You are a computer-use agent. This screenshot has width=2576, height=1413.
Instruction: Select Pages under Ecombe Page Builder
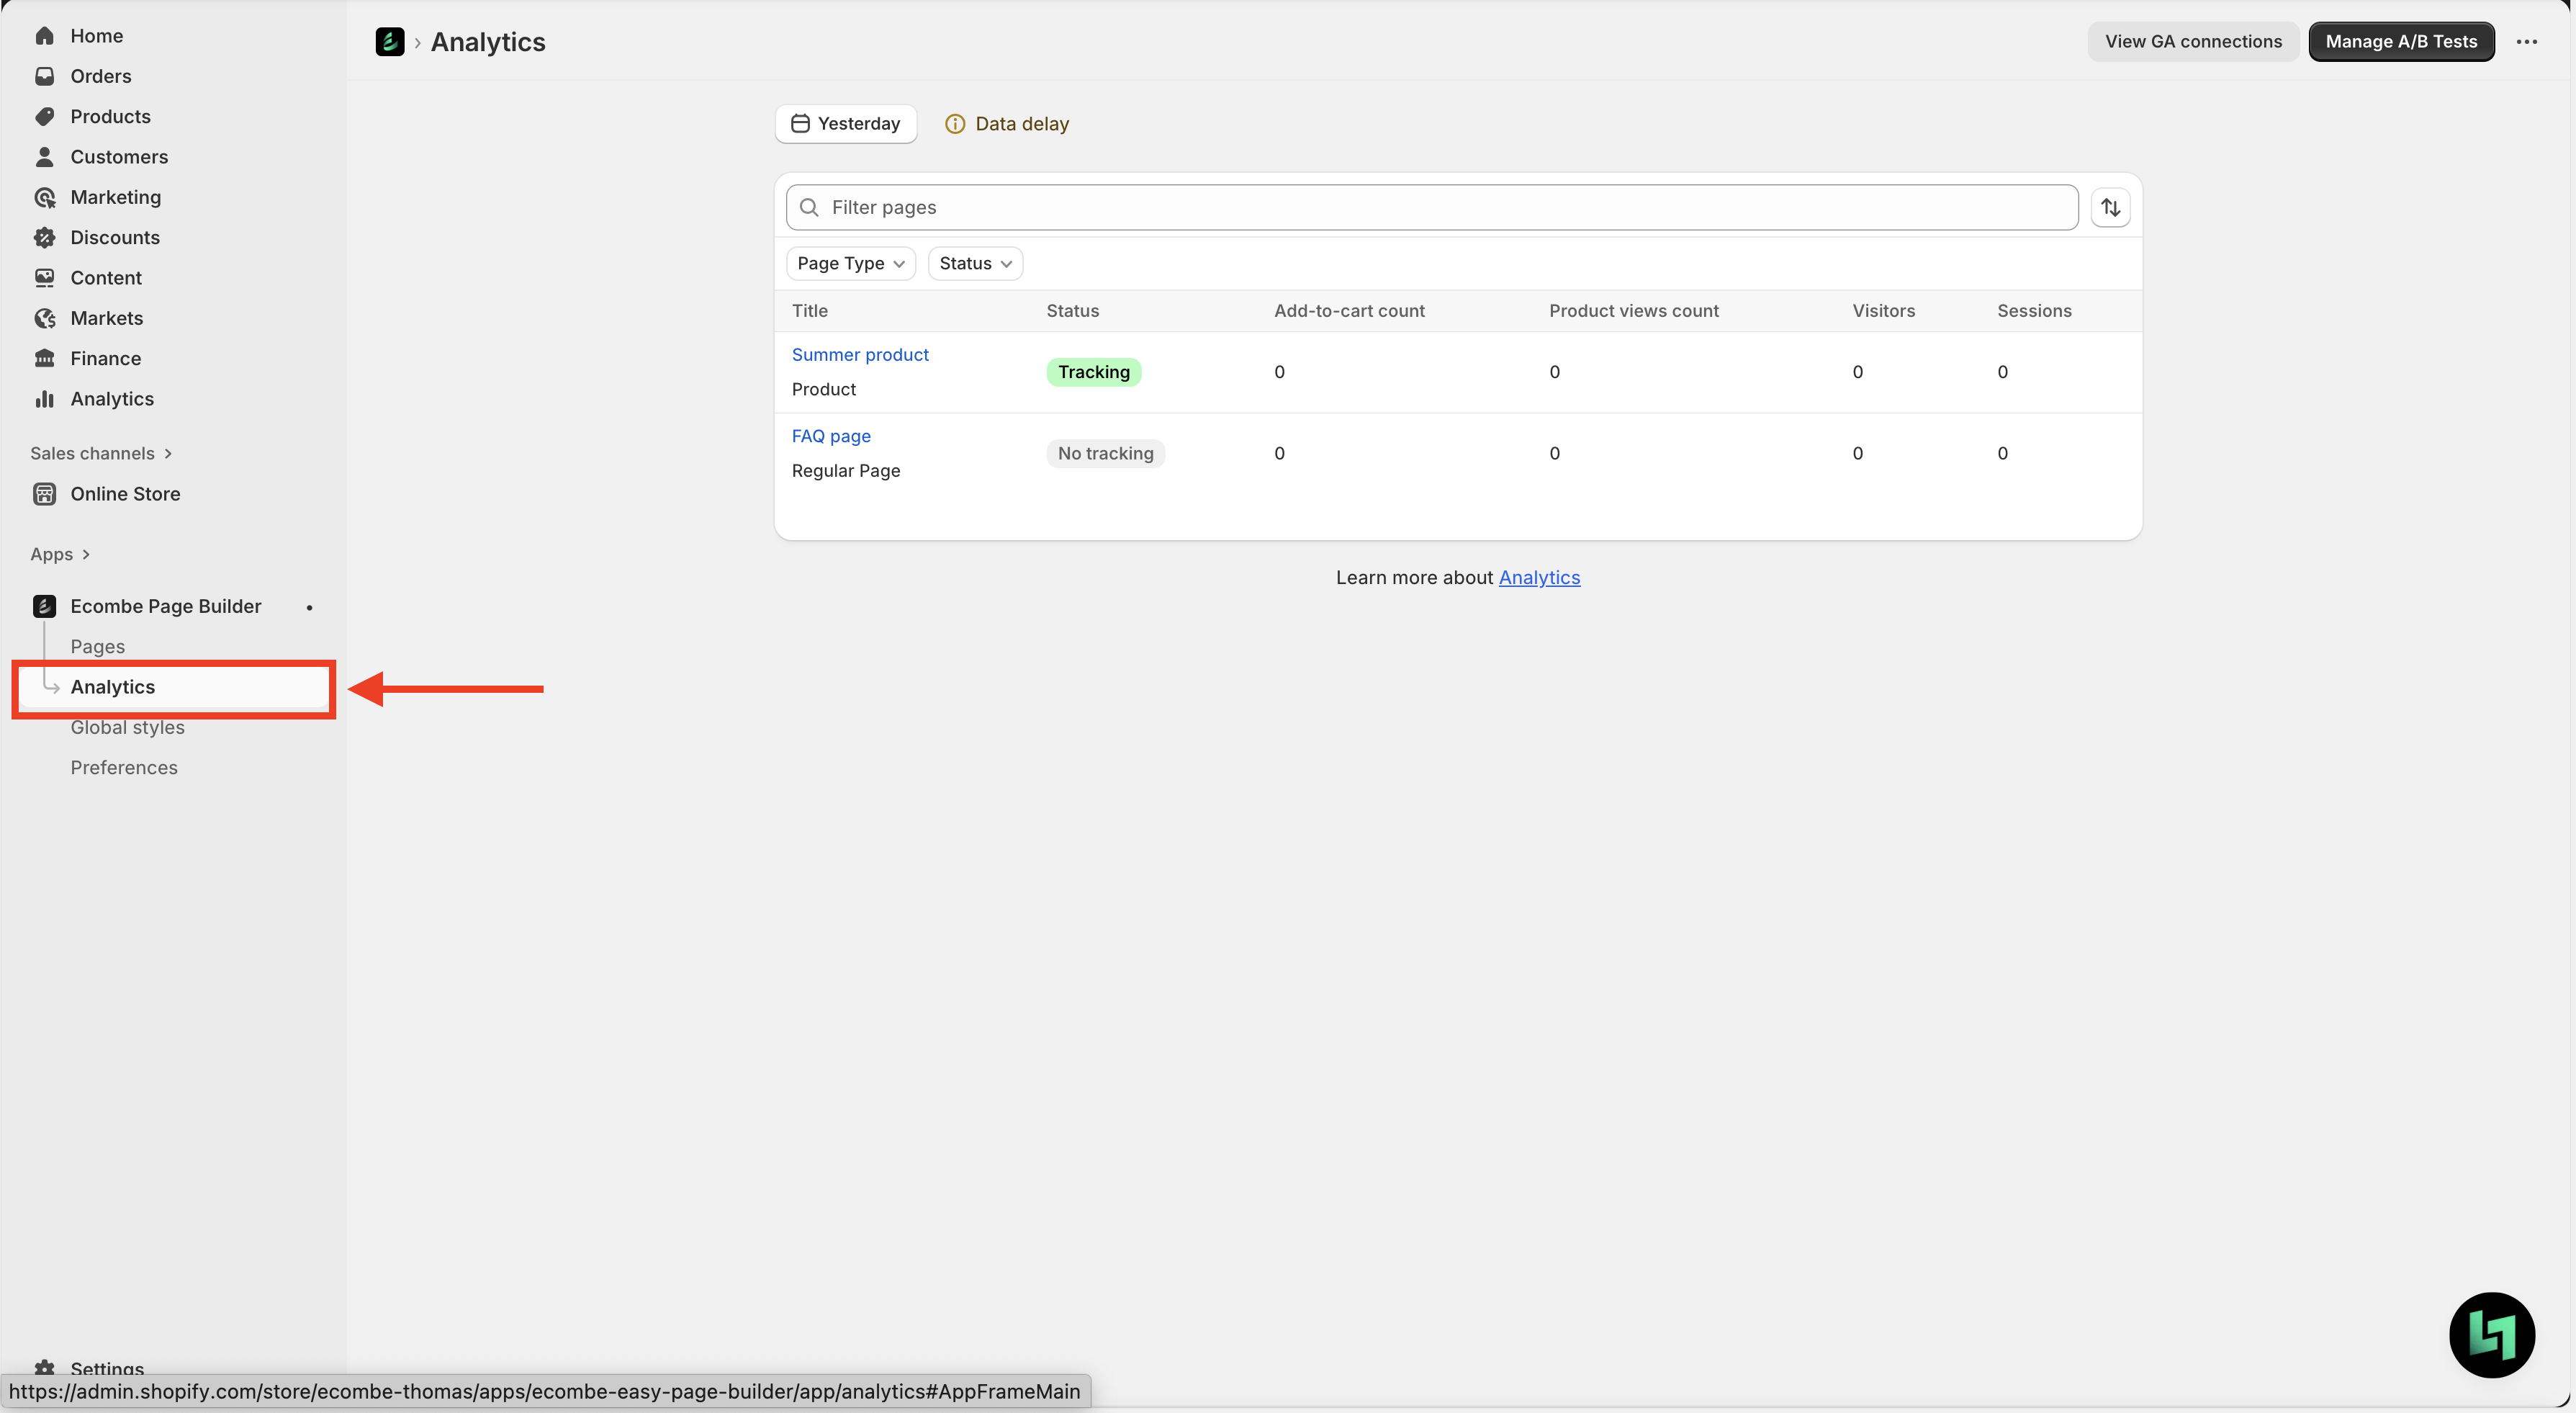97,646
